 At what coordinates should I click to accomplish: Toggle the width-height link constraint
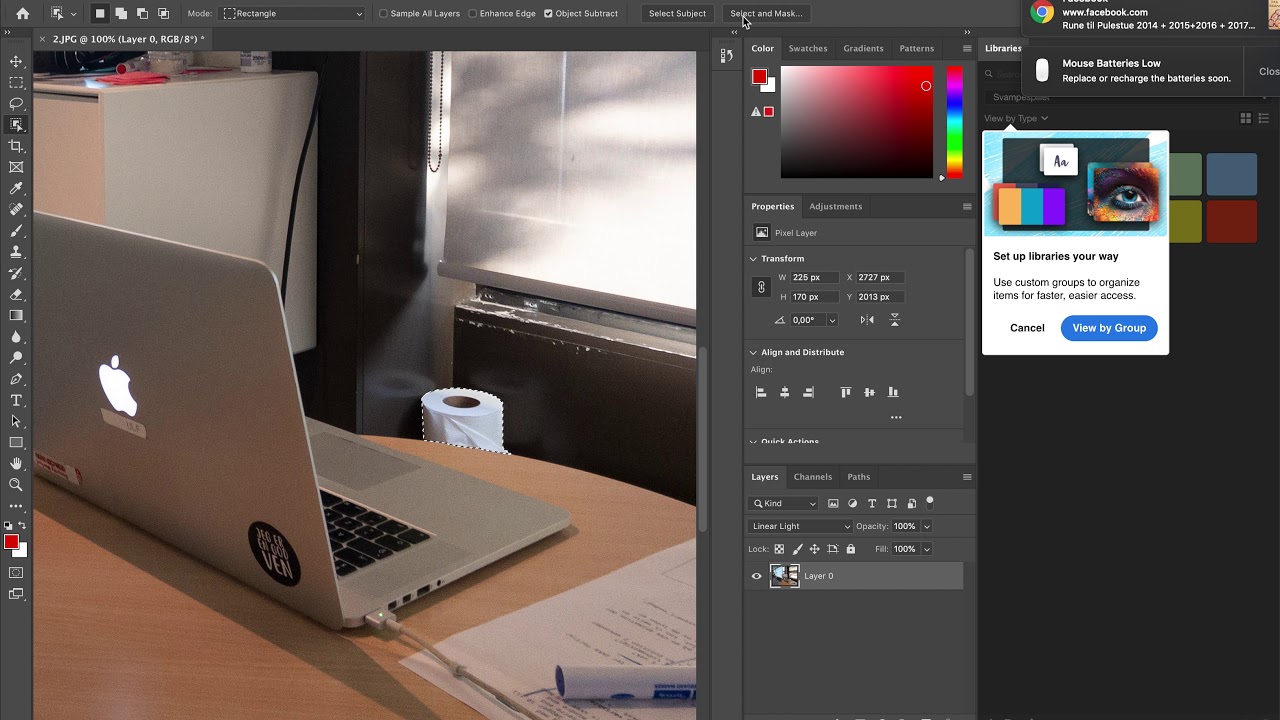[x=761, y=287]
